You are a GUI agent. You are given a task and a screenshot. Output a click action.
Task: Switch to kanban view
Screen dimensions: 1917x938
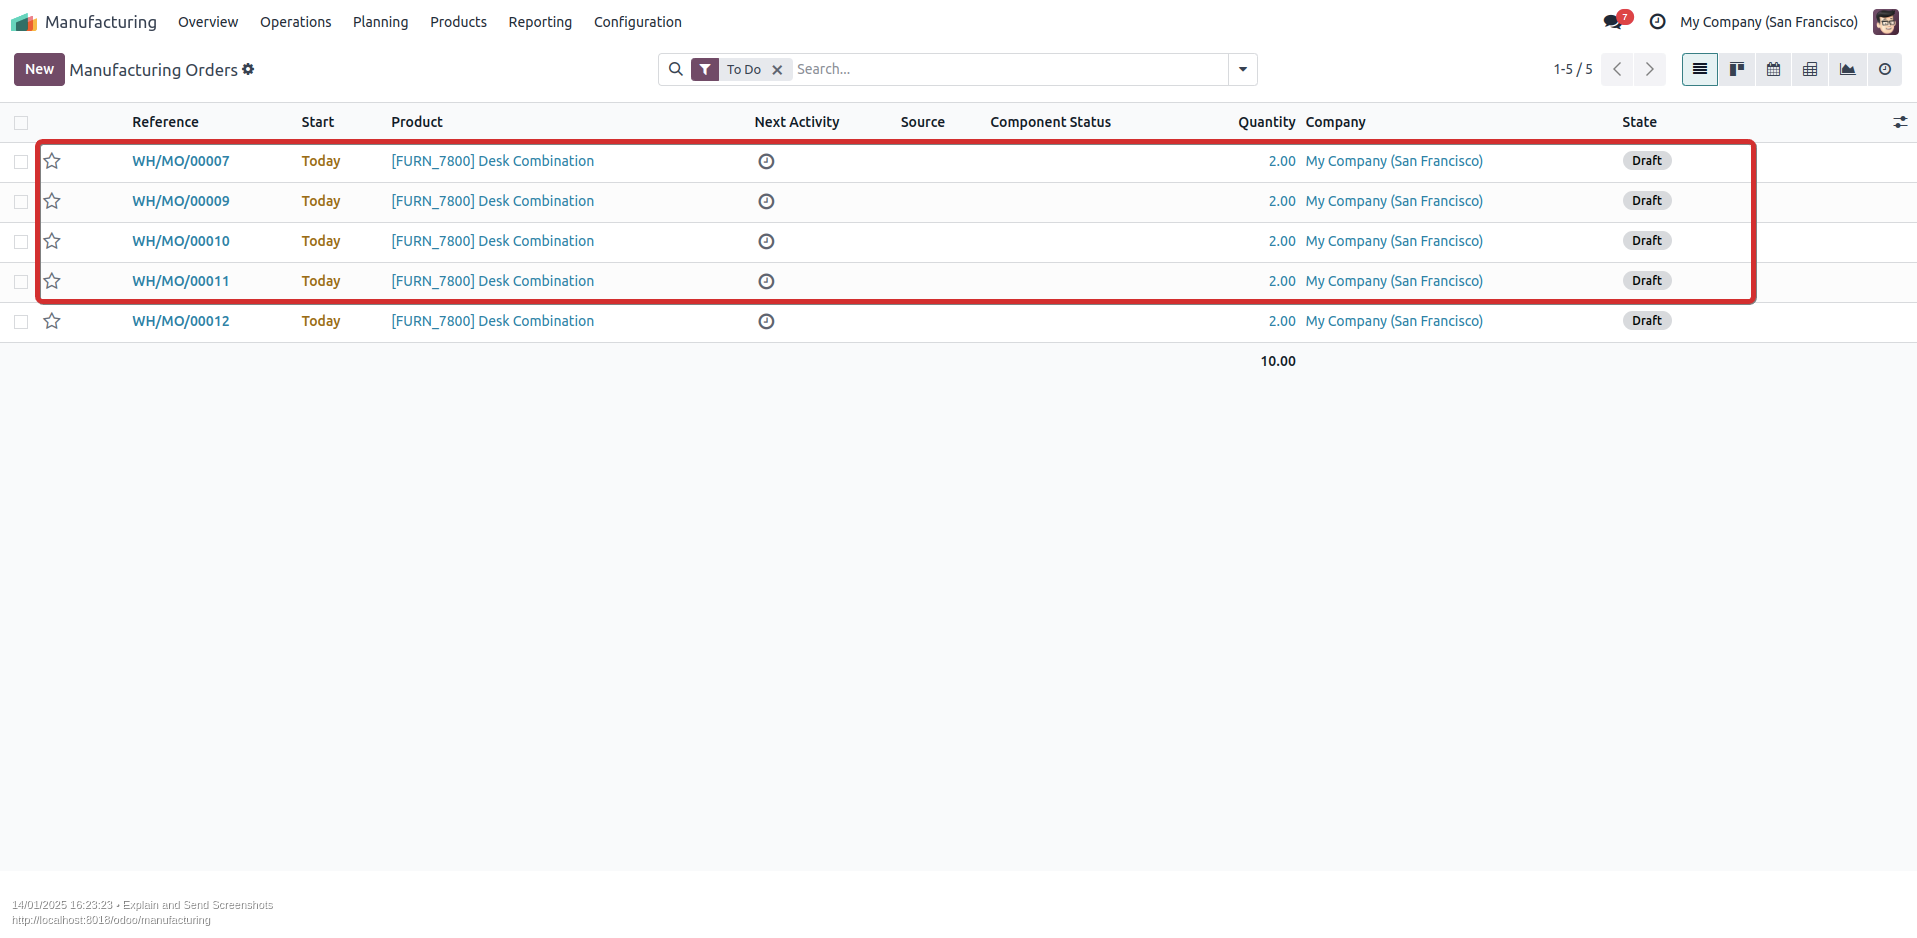click(1737, 69)
